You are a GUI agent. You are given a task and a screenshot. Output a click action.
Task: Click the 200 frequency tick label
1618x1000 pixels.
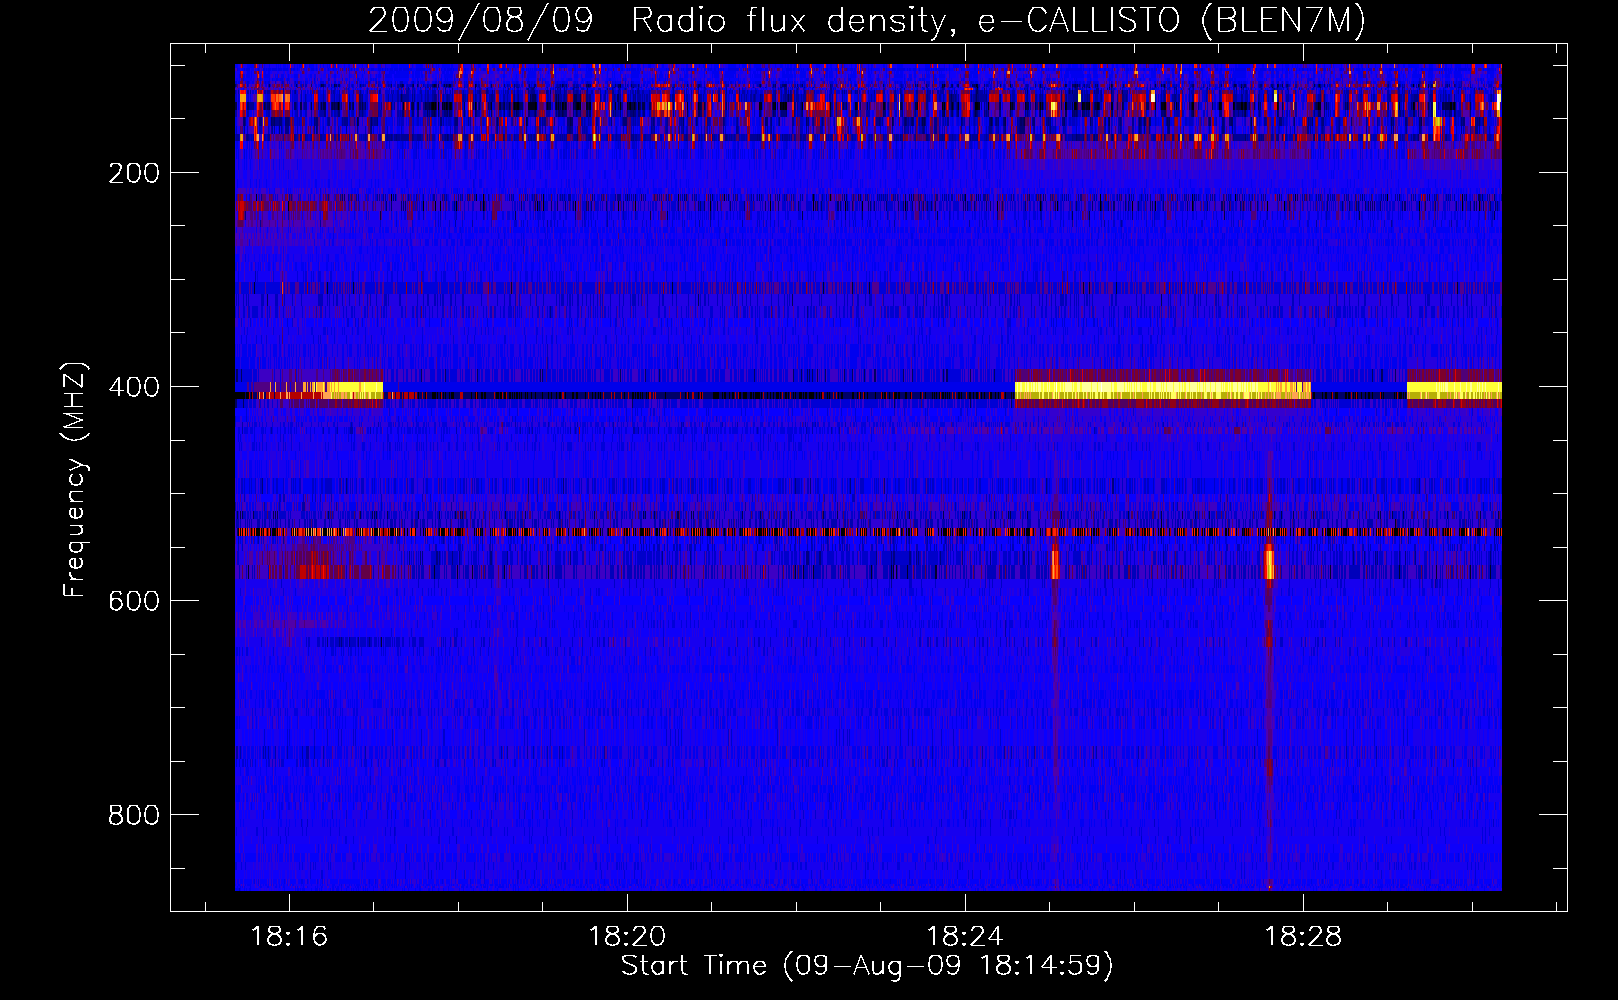coord(134,173)
